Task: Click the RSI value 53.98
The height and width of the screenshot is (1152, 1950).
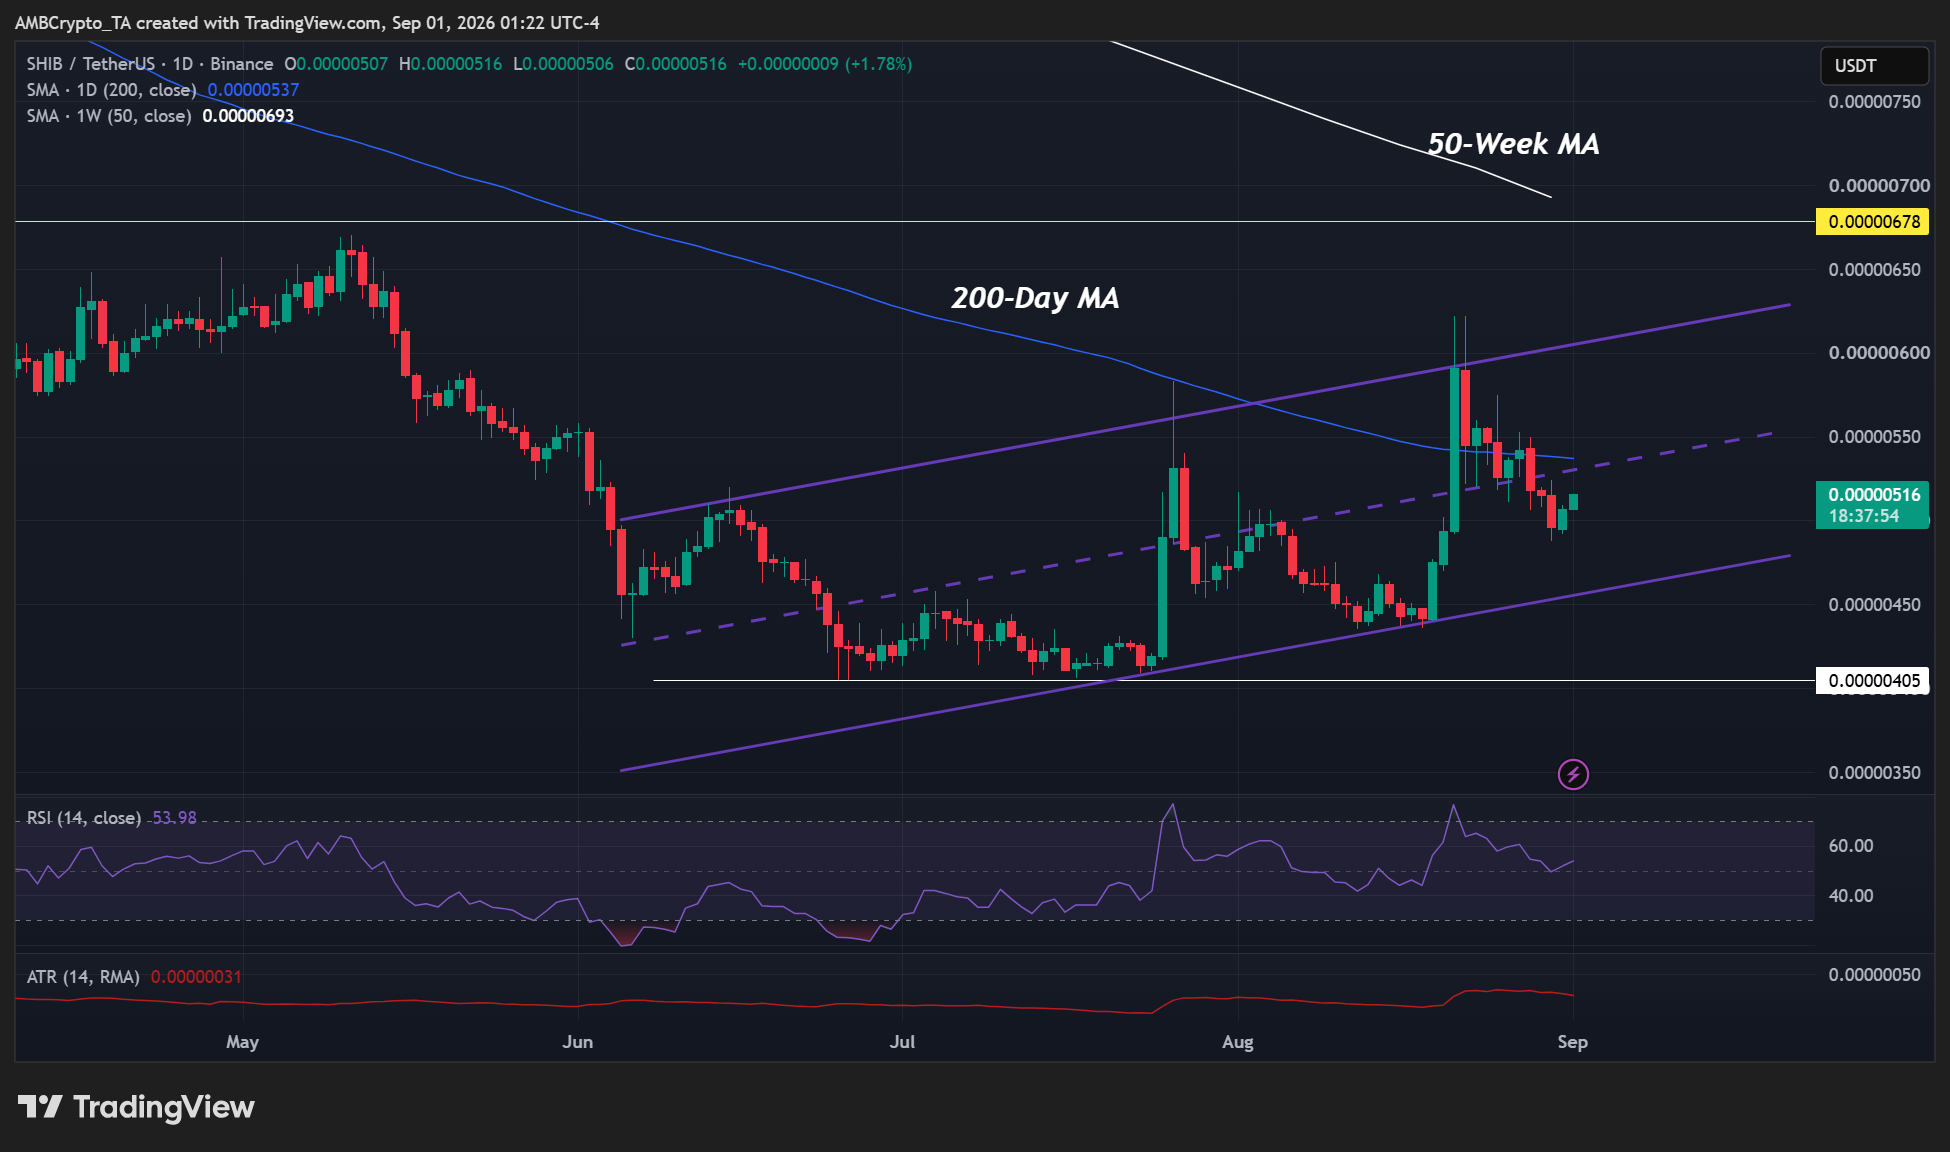Action: click(174, 818)
